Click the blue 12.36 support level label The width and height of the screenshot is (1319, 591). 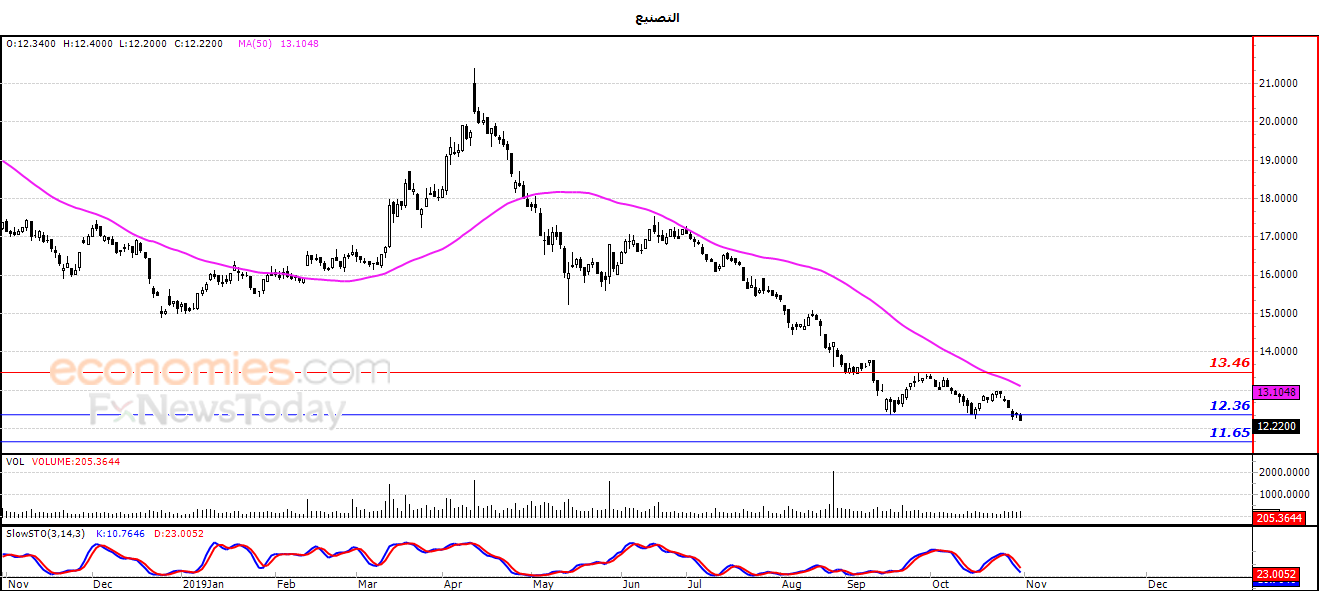[x=1230, y=405]
